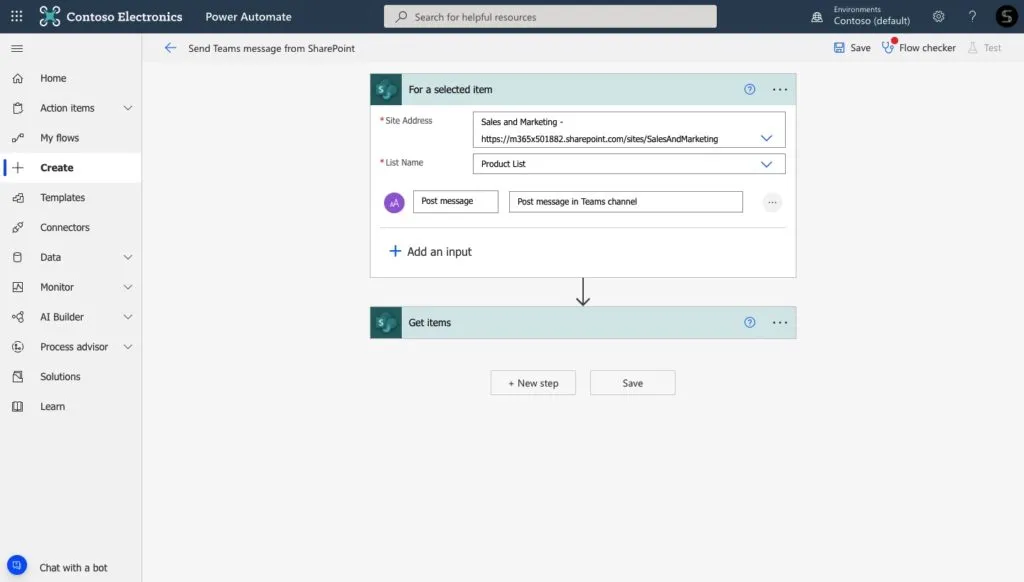
Task: Open Home in the navigation
Action: tap(53, 78)
